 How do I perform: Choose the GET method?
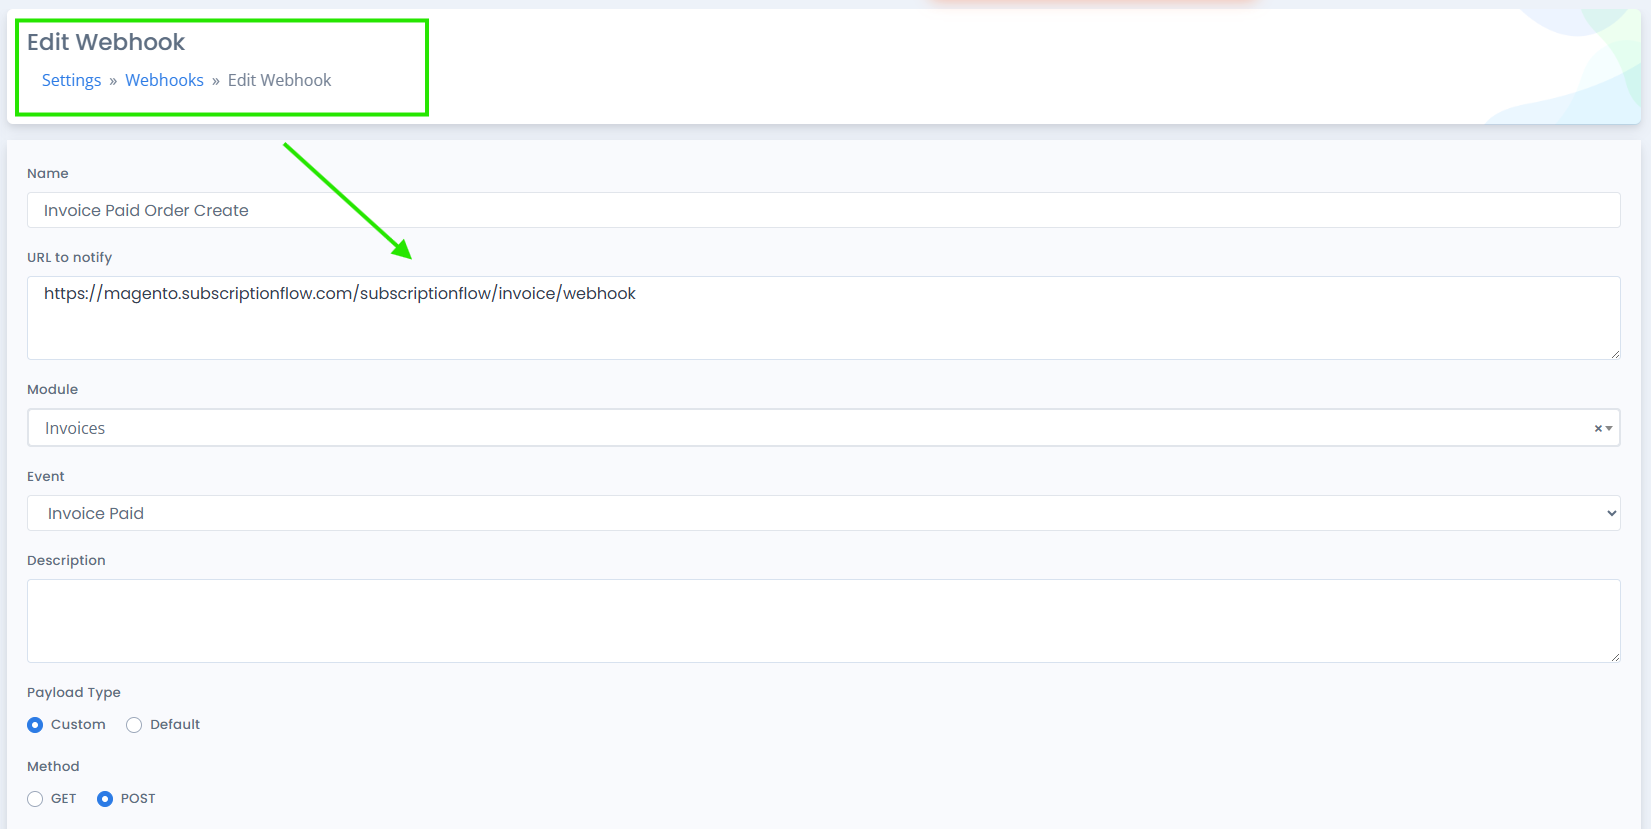coord(35,799)
